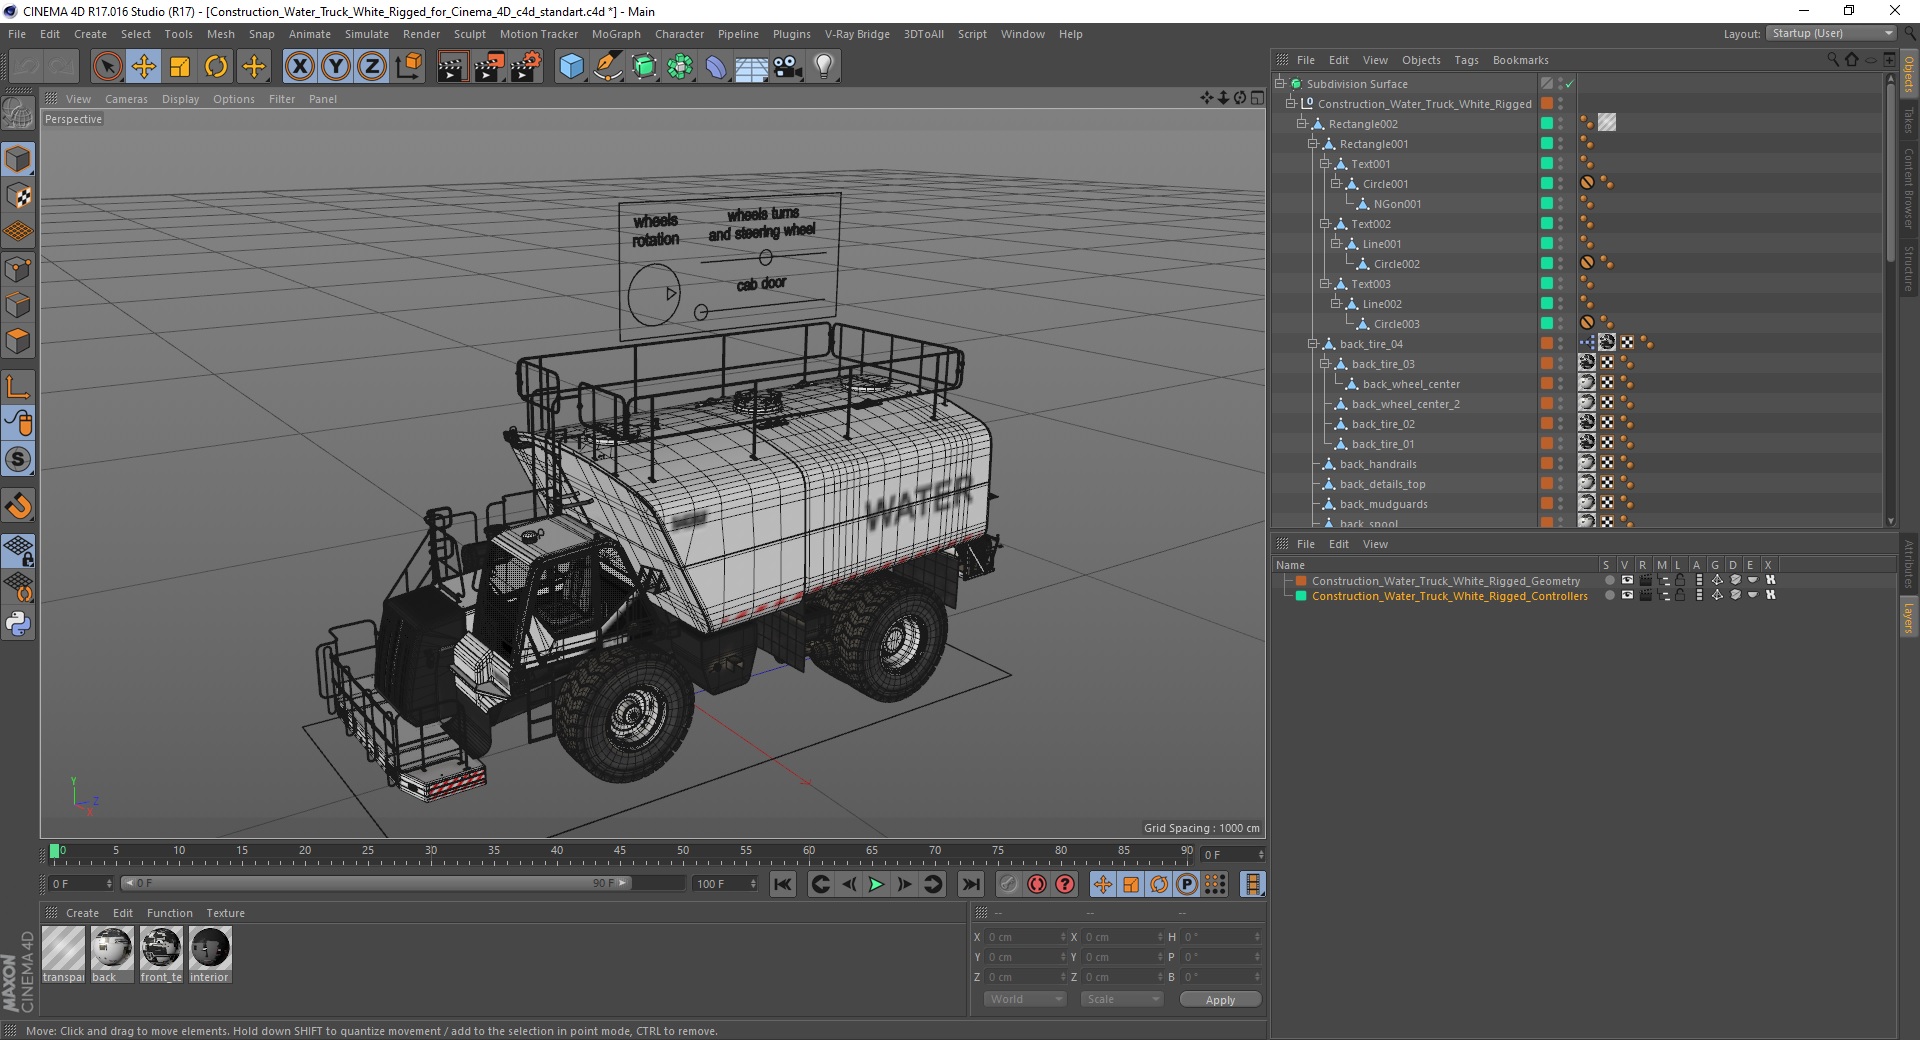This screenshot has height=1040, width=1920.
Task: Open viewport Cameras menu
Action: point(126,99)
